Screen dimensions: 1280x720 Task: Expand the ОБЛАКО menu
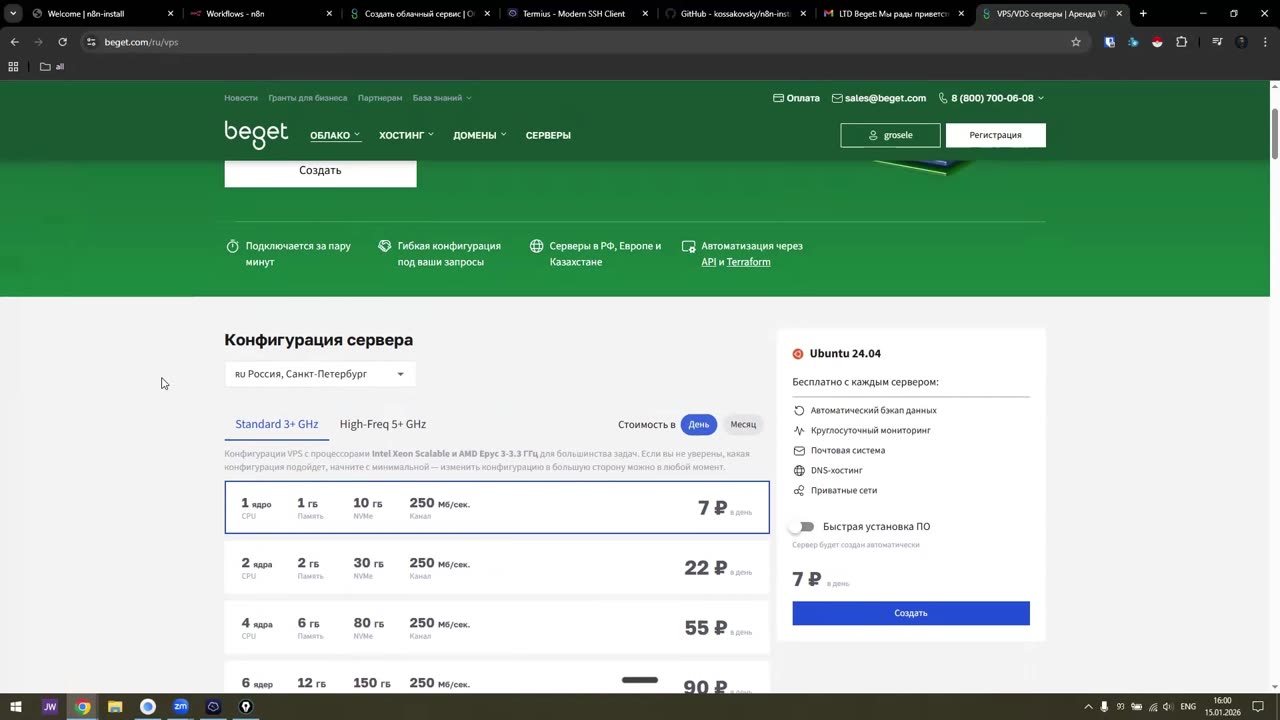[335, 135]
